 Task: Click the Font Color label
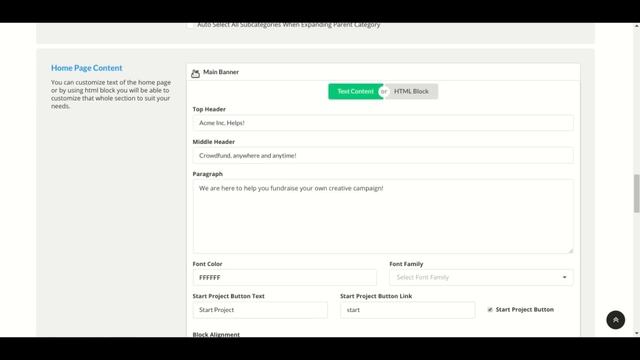click(x=207, y=264)
